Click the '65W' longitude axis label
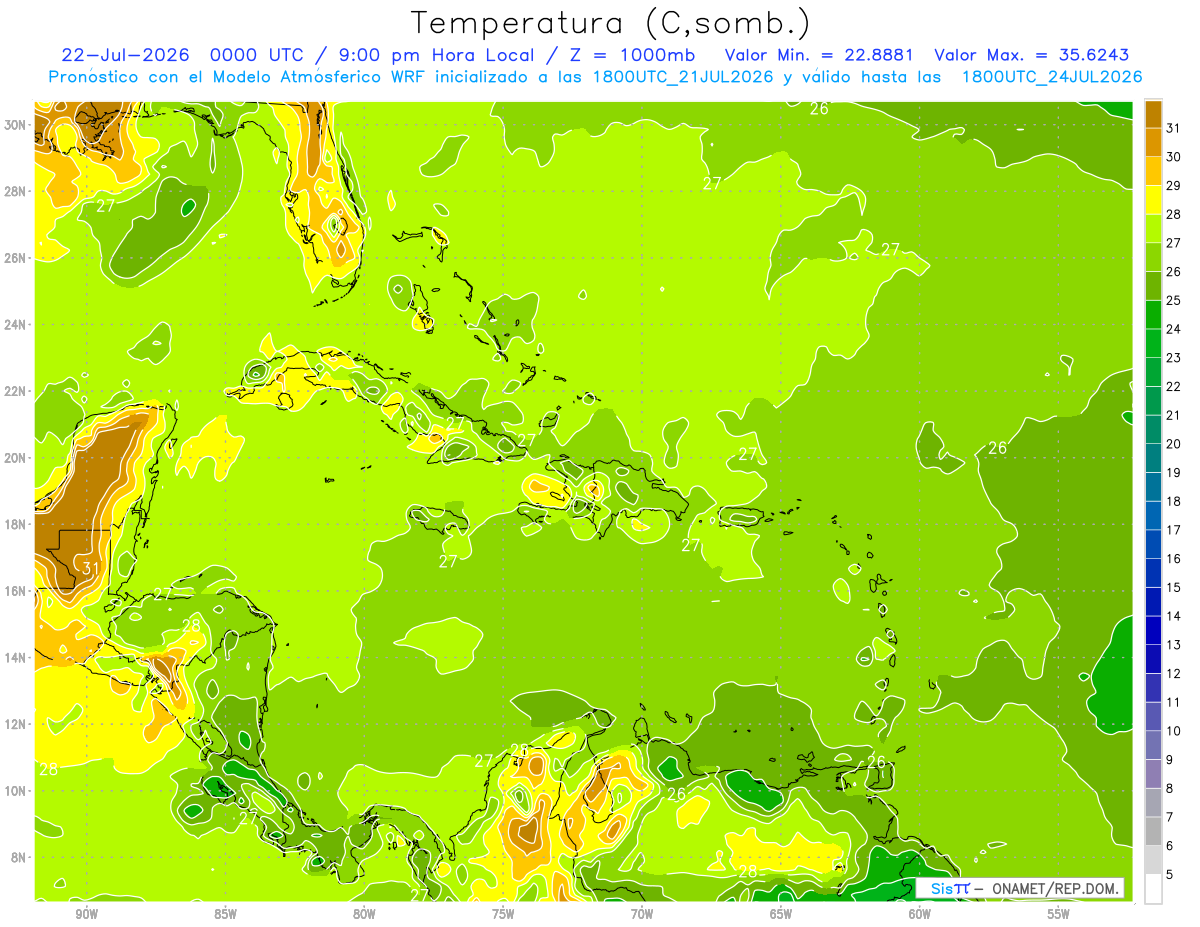 coord(781,913)
